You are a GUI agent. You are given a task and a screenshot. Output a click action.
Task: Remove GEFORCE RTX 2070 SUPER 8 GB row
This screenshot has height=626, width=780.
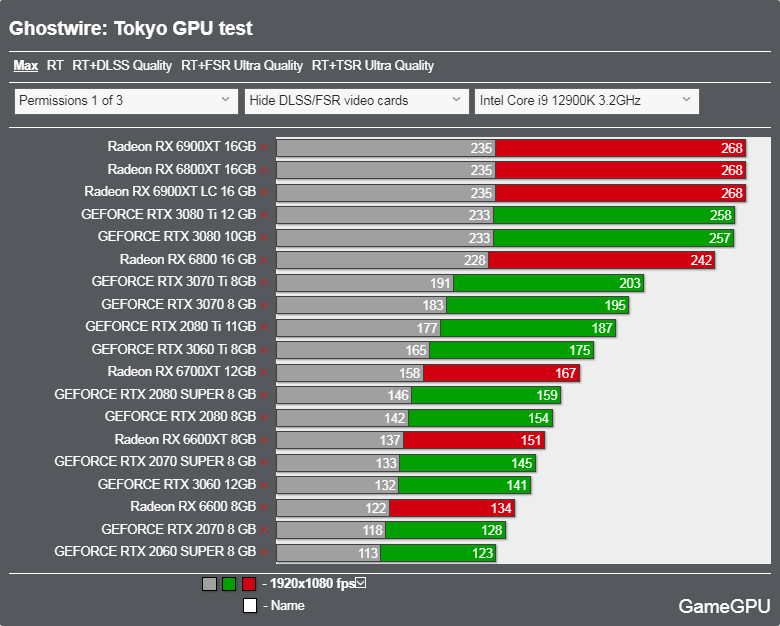pyautogui.click(x=263, y=462)
